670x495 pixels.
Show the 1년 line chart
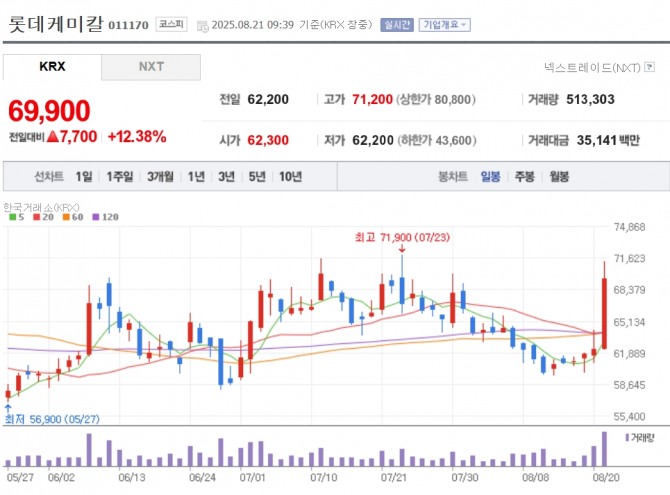coord(196,176)
